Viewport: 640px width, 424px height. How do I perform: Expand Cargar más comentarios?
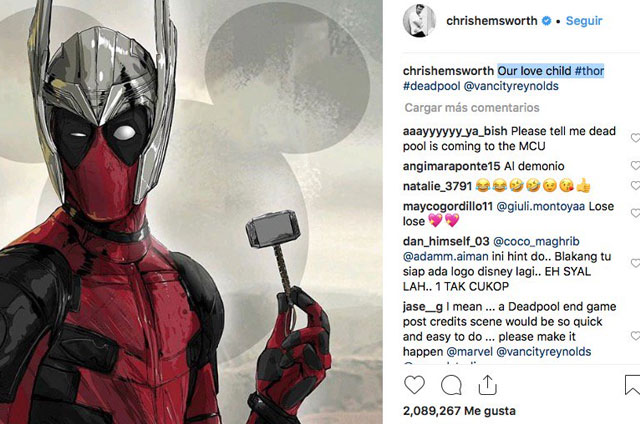(x=472, y=107)
